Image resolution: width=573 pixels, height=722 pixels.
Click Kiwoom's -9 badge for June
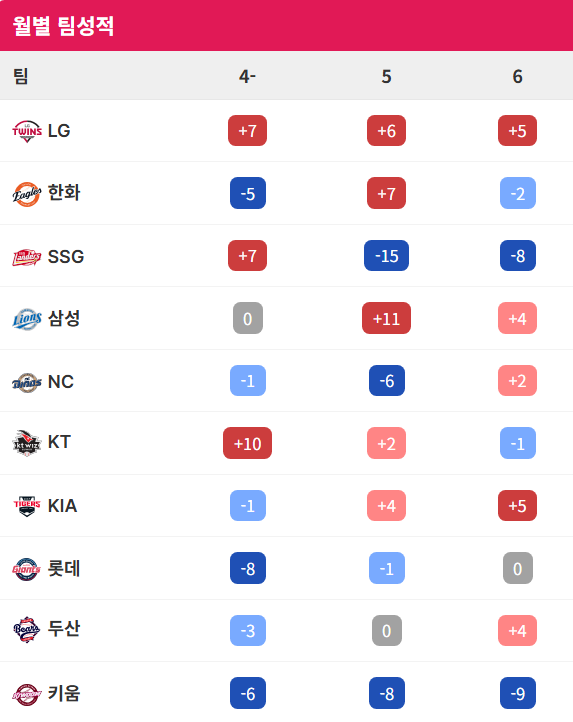pos(518,693)
